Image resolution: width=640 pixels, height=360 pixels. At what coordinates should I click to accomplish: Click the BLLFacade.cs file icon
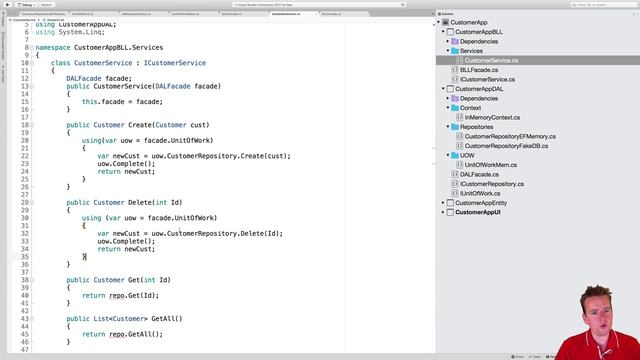pyautogui.click(x=455, y=70)
